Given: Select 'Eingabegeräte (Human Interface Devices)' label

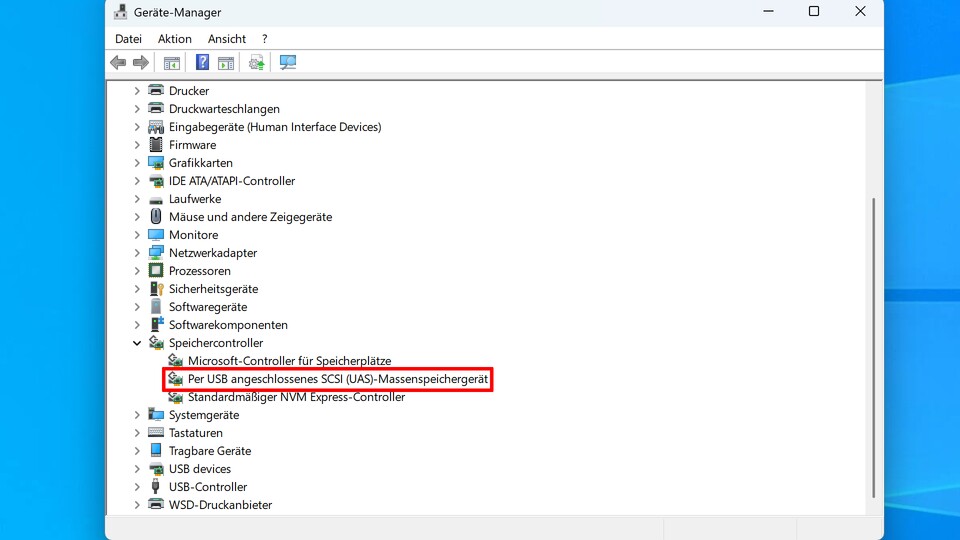Looking at the screenshot, I should pos(275,127).
